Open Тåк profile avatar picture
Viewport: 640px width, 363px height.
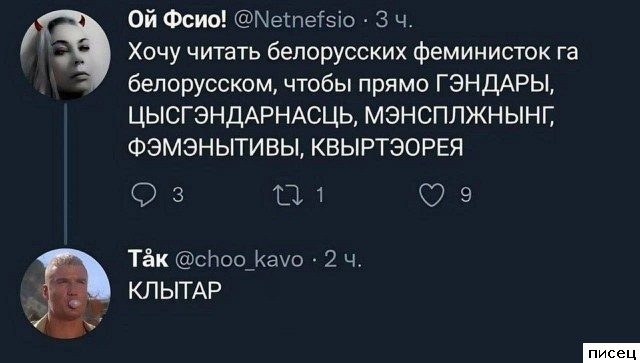point(65,294)
